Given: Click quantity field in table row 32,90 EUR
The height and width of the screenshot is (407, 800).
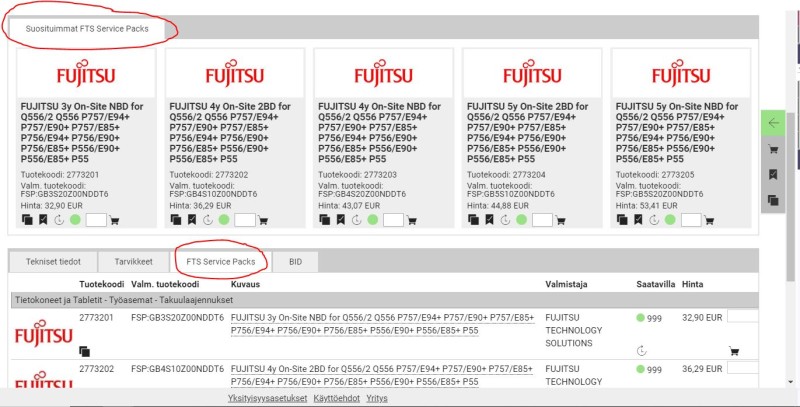Looking at the screenshot, I should (x=743, y=317).
